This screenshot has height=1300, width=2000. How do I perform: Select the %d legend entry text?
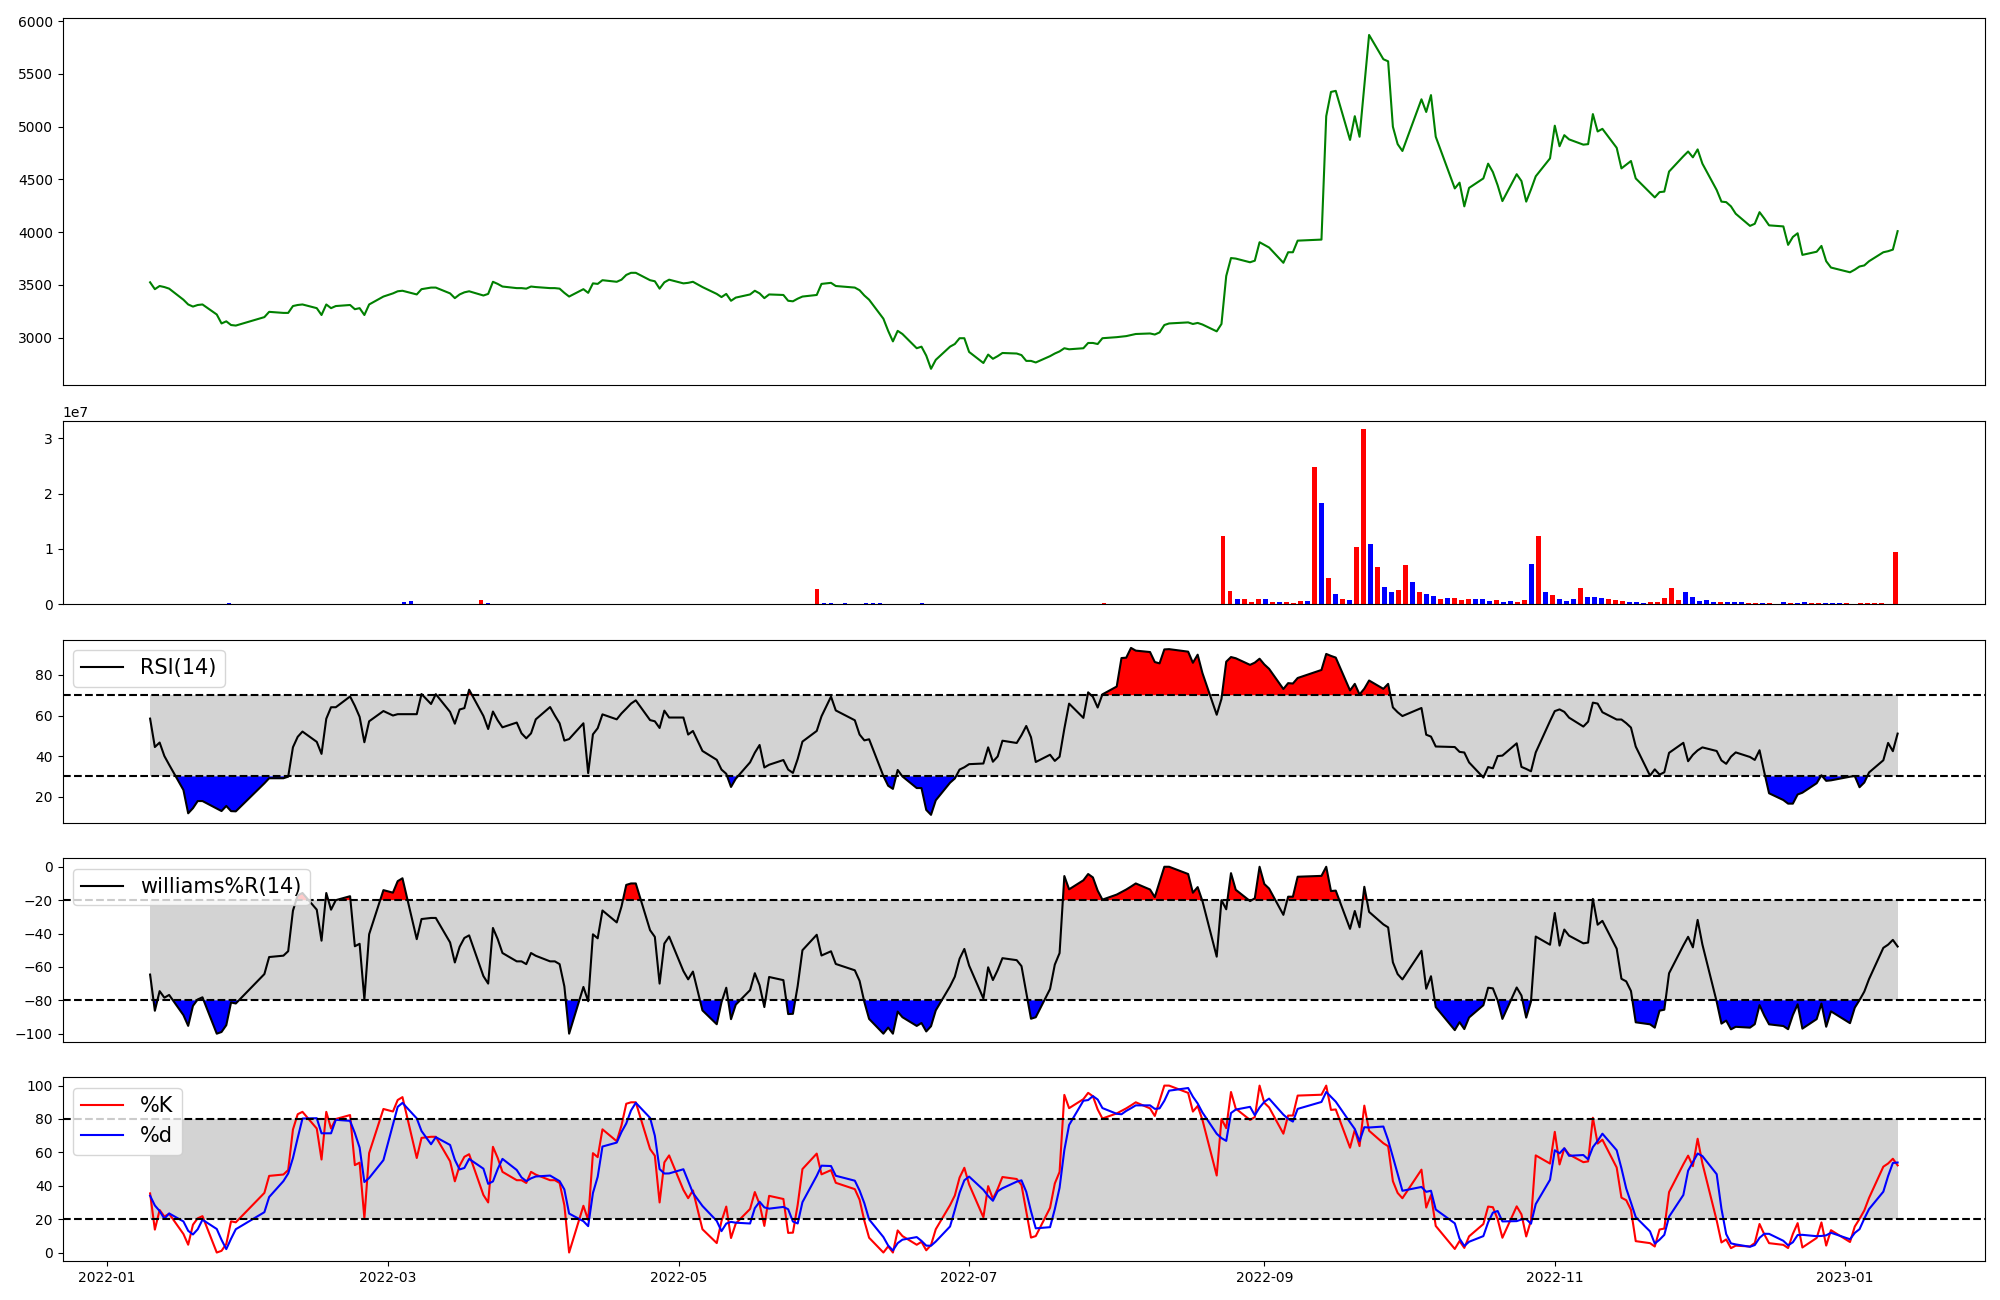(156, 1135)
